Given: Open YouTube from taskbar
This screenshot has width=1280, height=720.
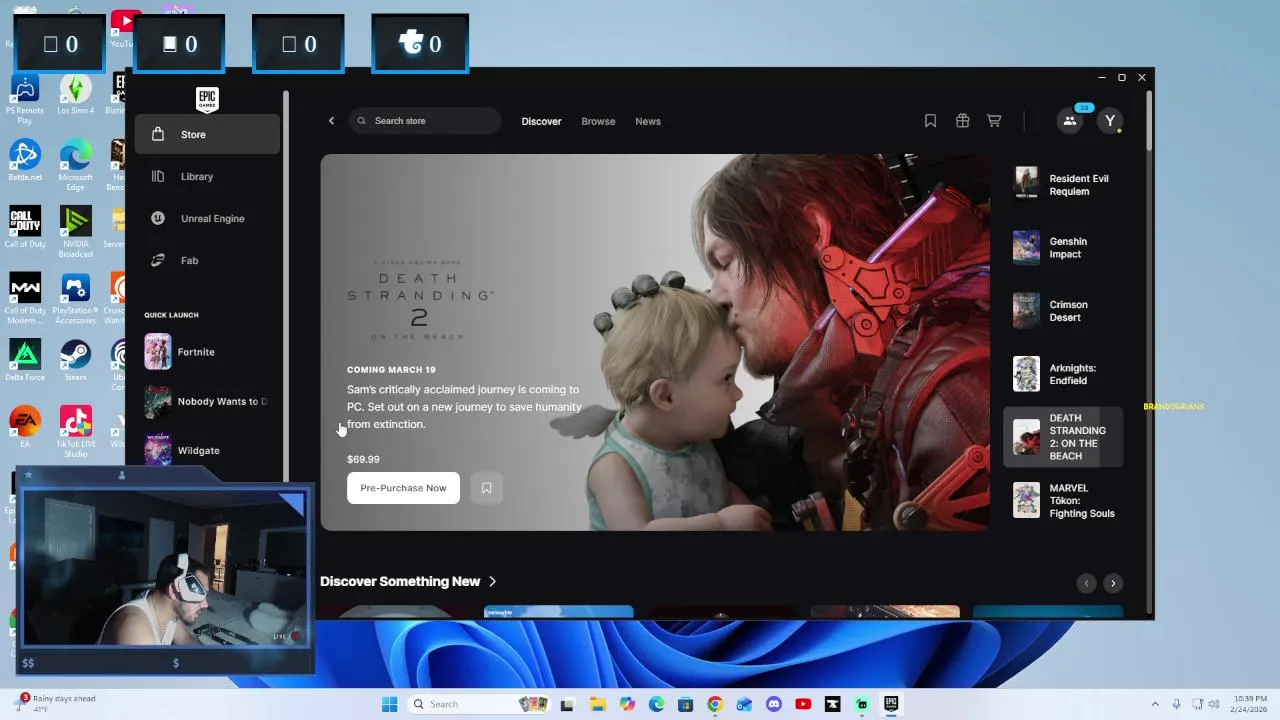Looking at the screenshot, I should (803, 704).
